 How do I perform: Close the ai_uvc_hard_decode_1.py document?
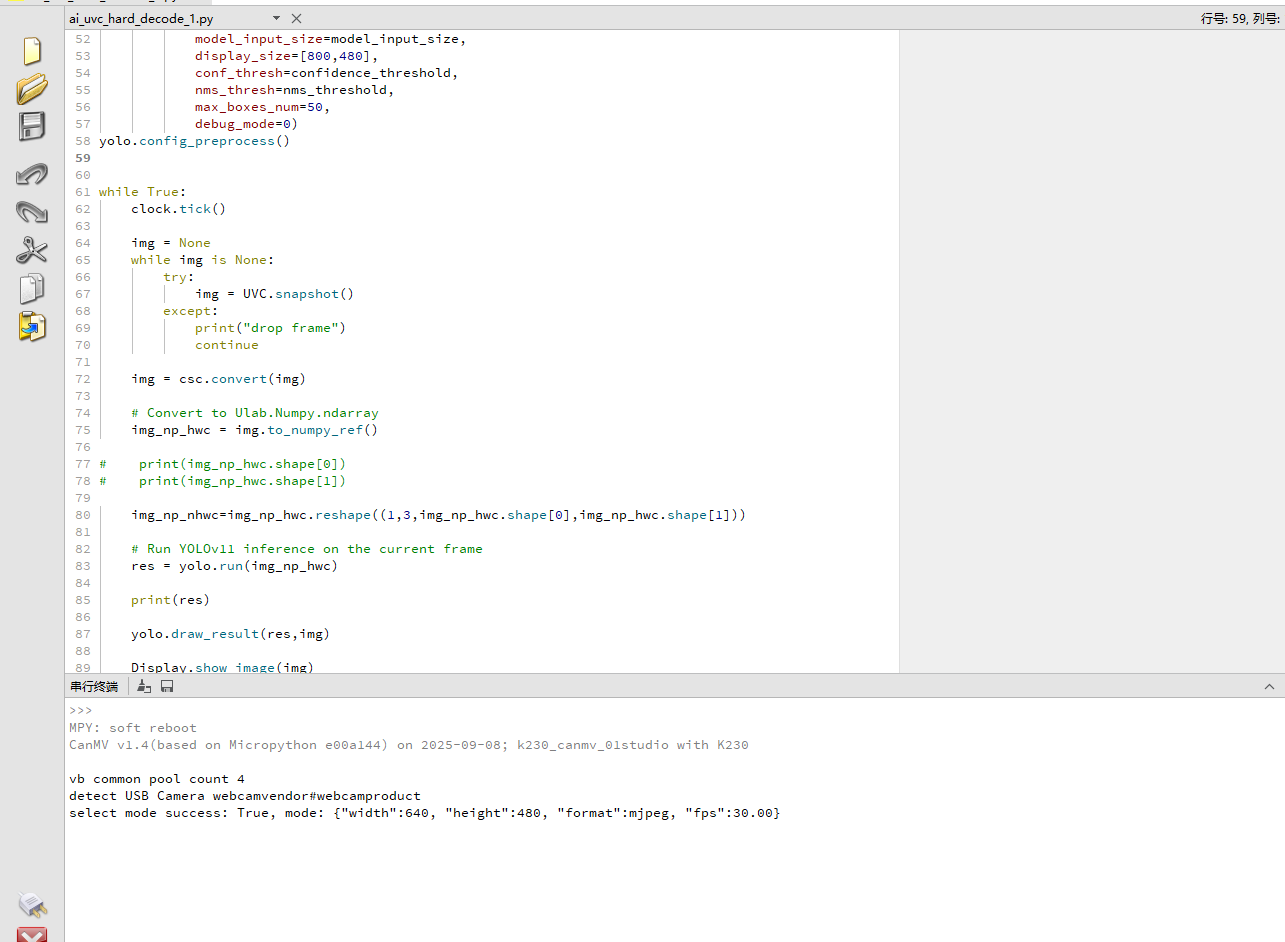[x=296, y=19]
